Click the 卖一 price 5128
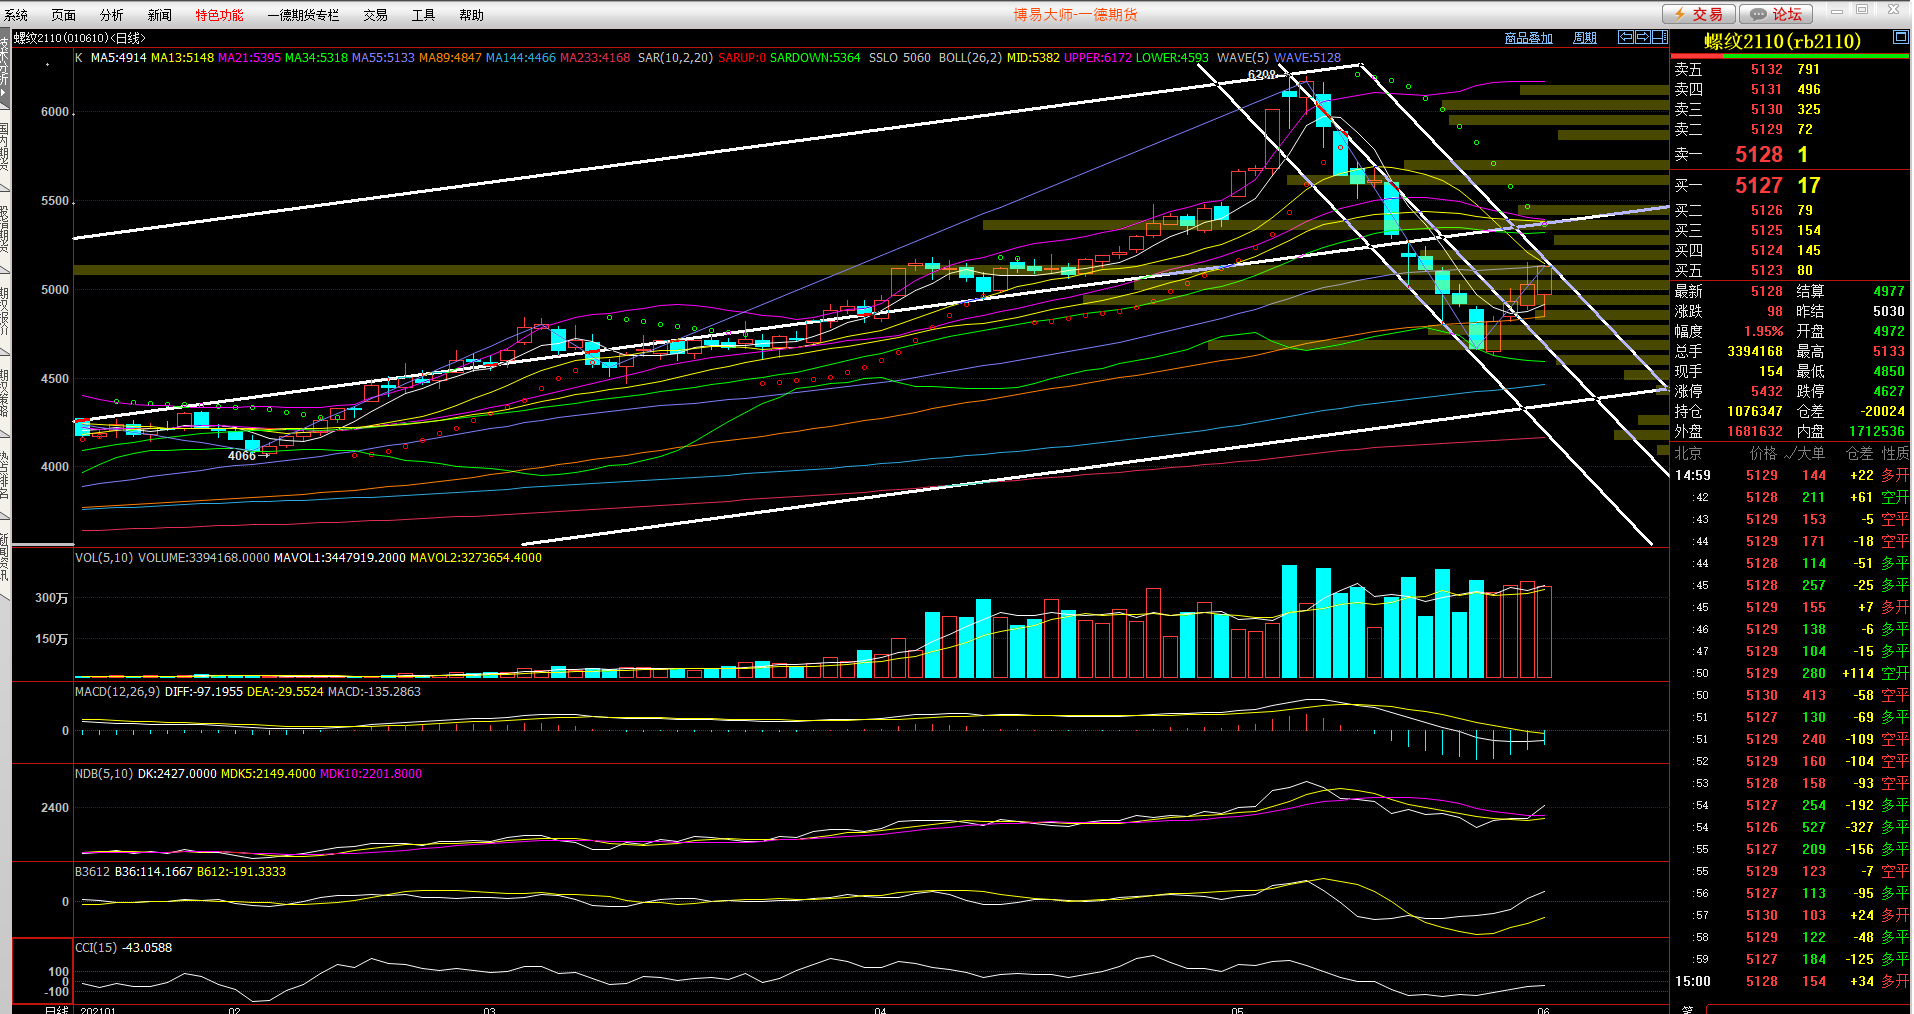Image resolution: width=1914 pixels, height=1014 pixels. [1758, 155]
